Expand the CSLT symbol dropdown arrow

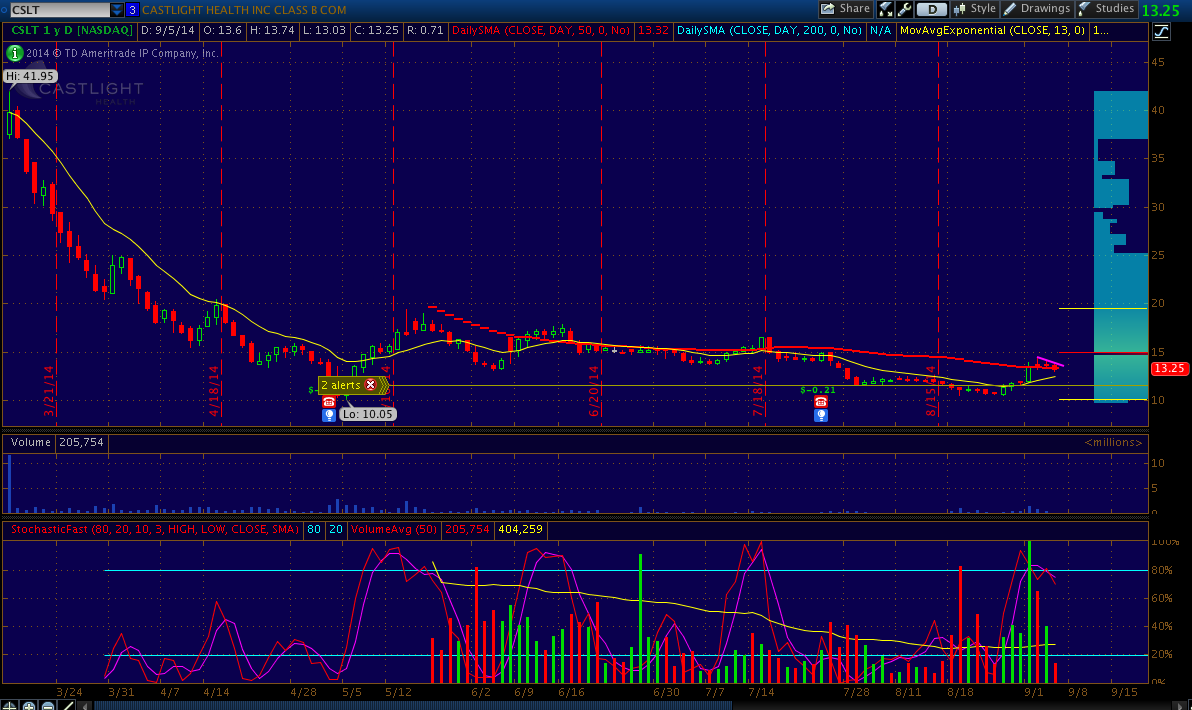117,10
